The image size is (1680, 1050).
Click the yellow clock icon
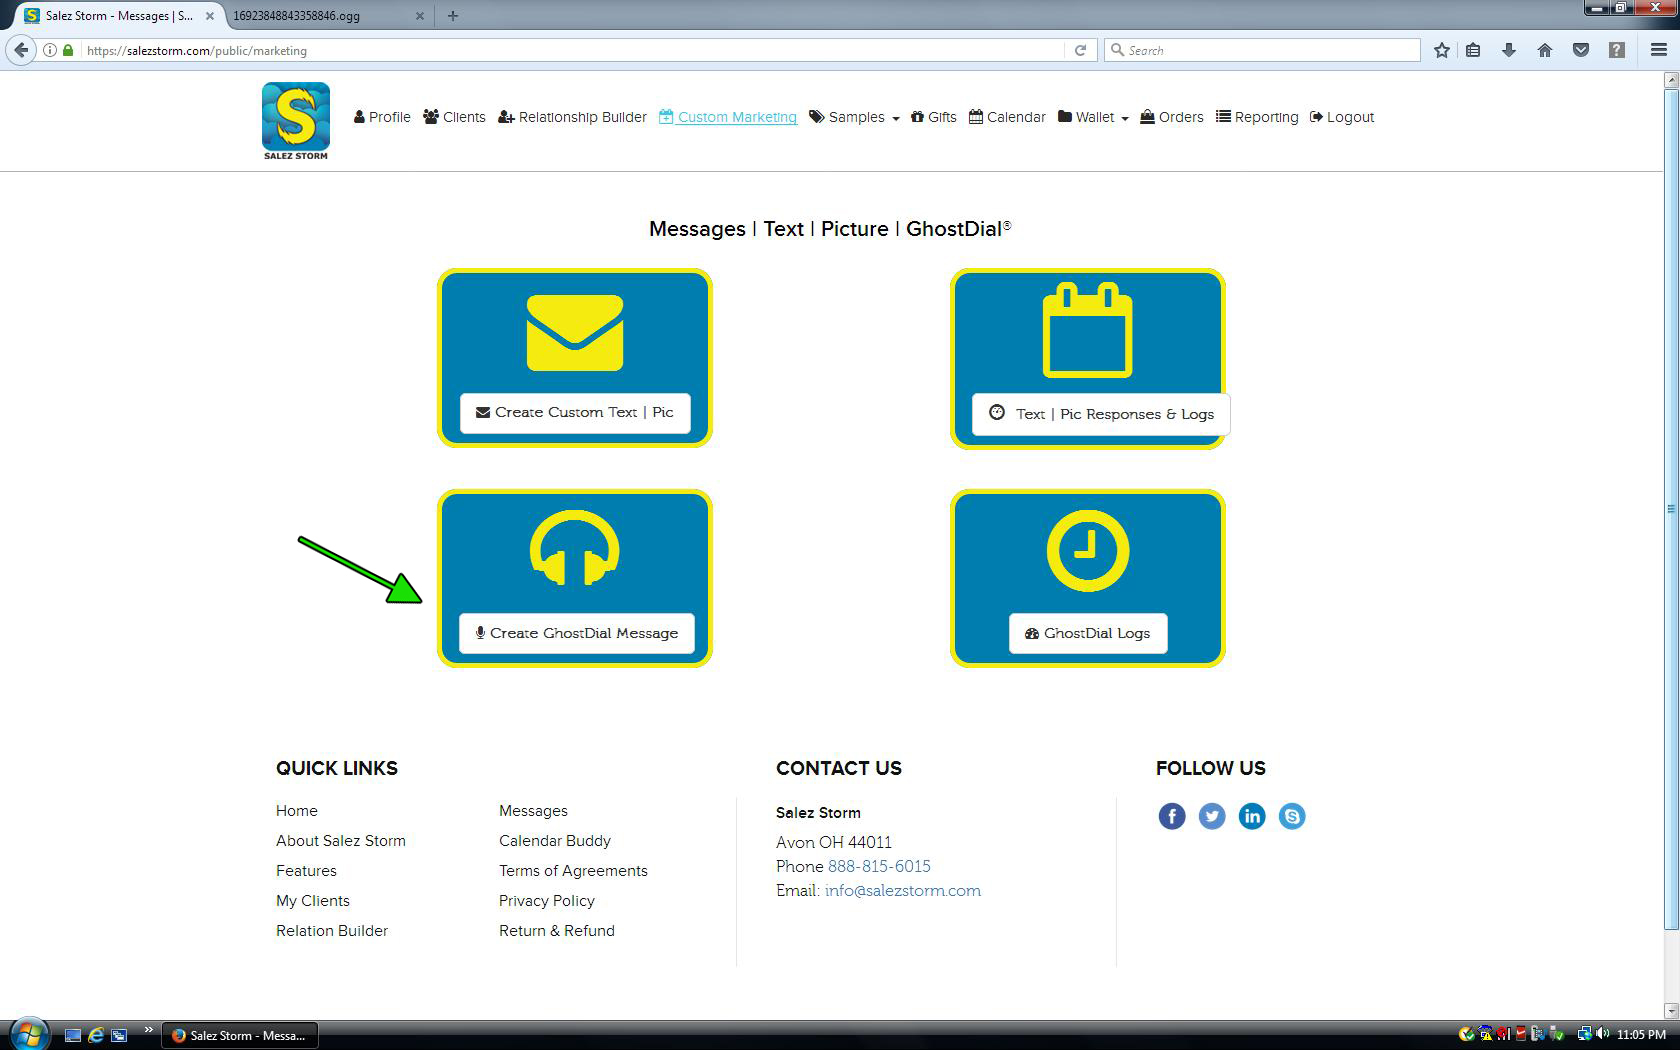pyautogui.click(x=1087, y=551)
